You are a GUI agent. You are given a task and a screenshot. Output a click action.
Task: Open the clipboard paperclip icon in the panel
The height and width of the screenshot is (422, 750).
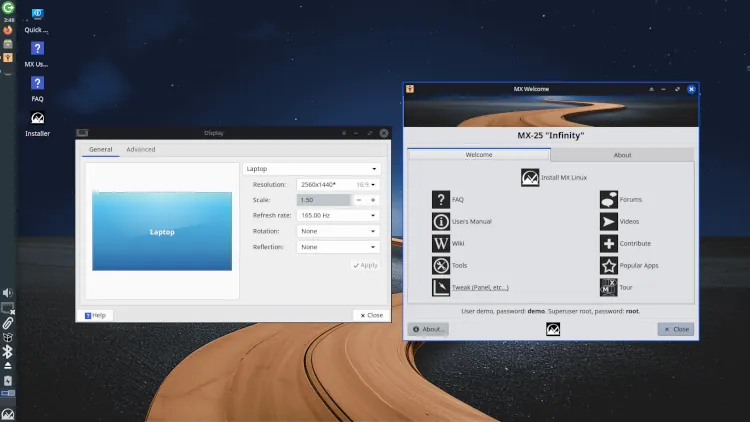click(x=8, y=323)
